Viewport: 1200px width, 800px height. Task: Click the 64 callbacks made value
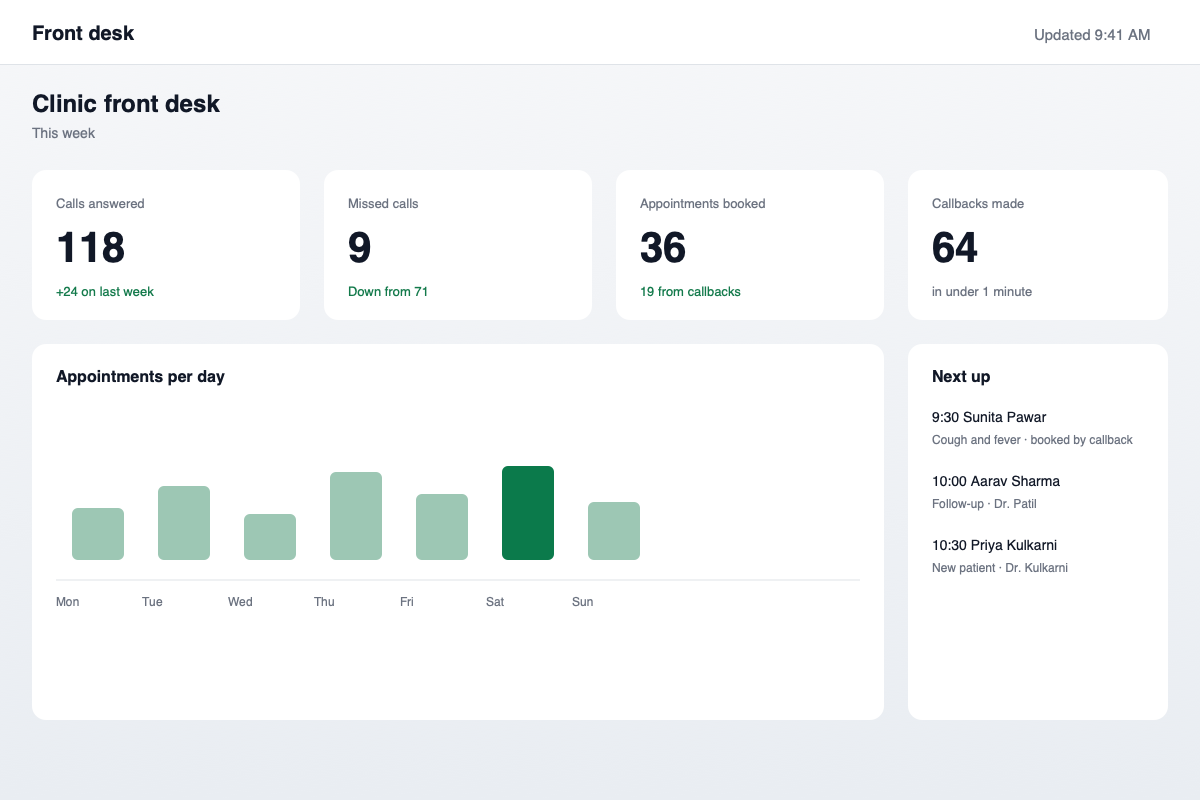click(955, 248)
